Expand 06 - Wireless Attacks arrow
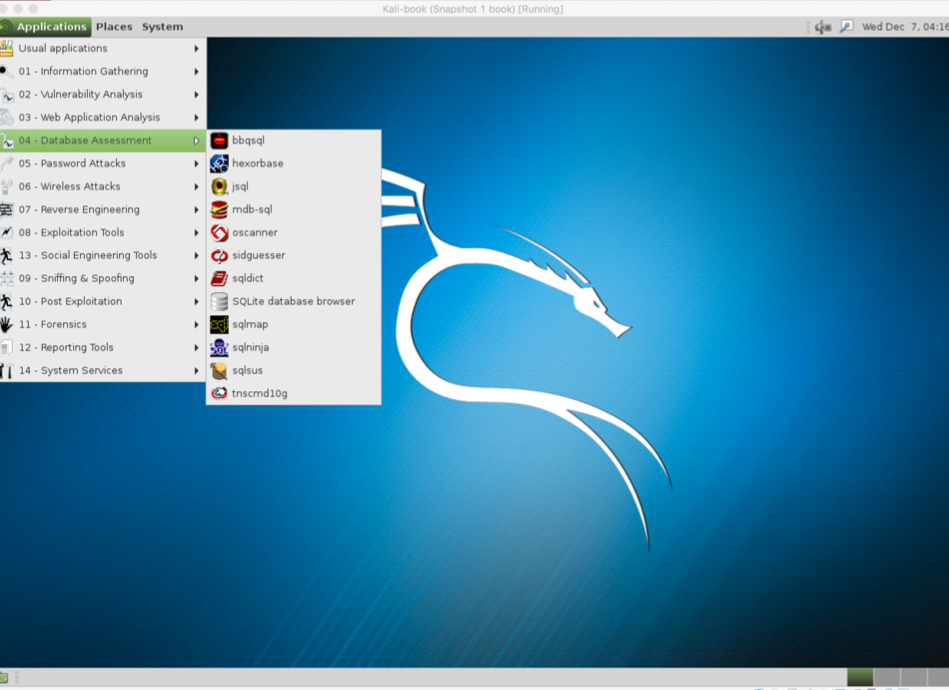 click(x=196, y=186)
